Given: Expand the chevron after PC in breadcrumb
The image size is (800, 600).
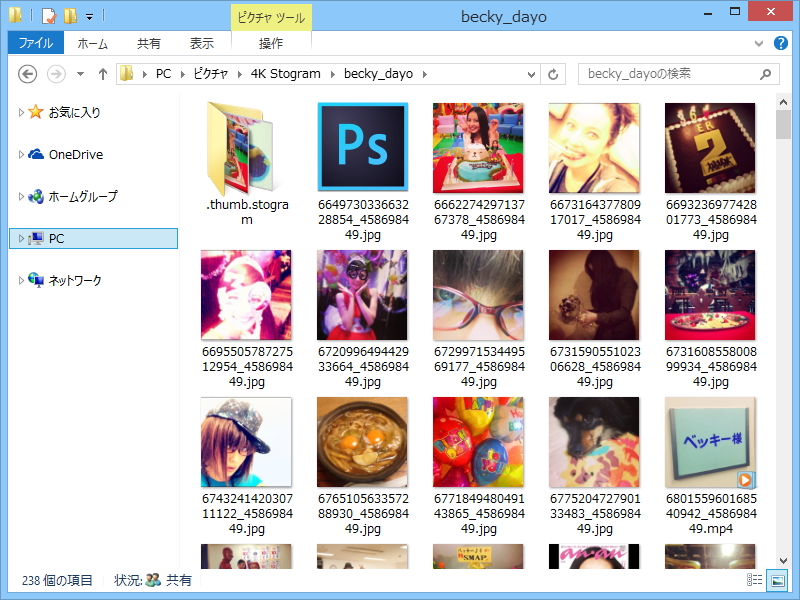Looking at the screenshot, I should pyautogui.click(x=182, y=74).
